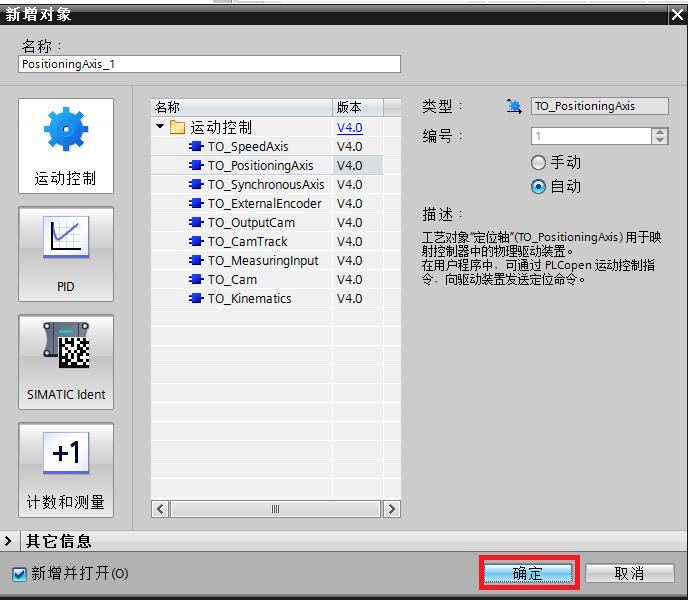The width and height of the screenshot is (688, 600).
Task: Expand the 其它信息 section
Action: point(8,541)
